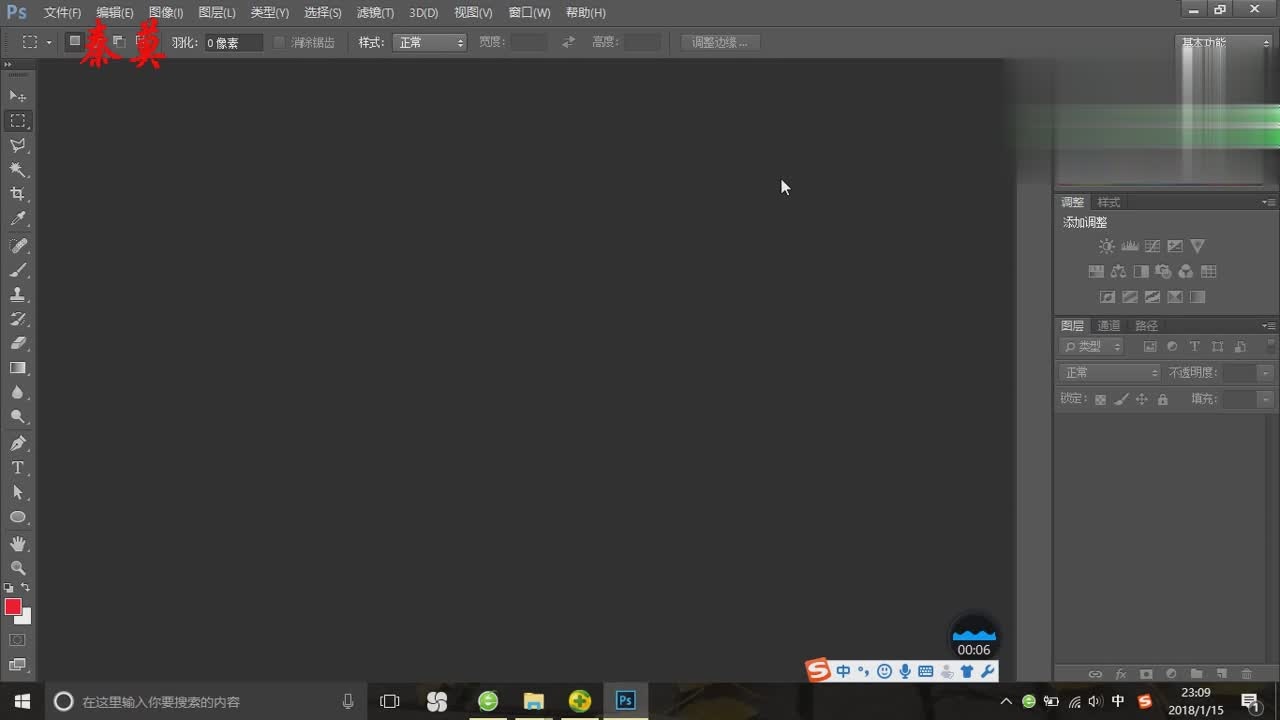
Task: Select the Rectangular Marquee tool
Action: (x=18, y=121)
